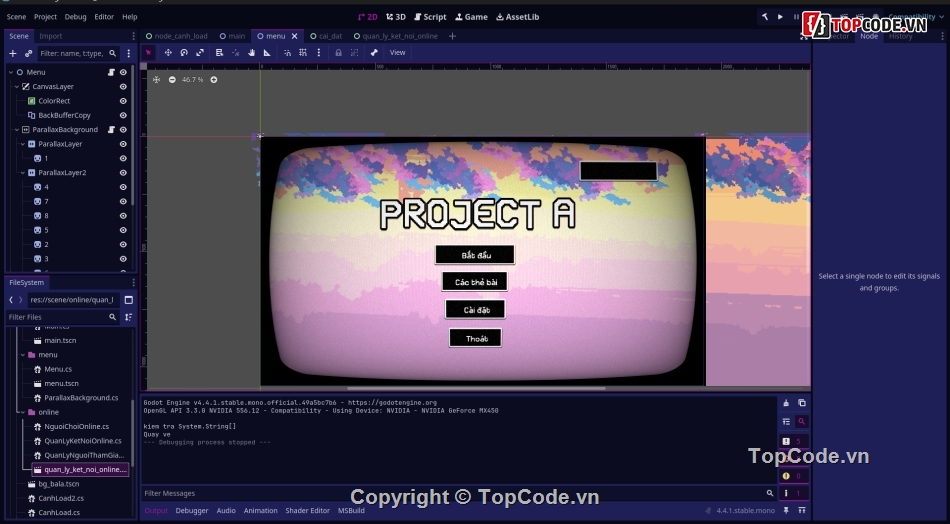Switch to the 3D workspace

396,17
